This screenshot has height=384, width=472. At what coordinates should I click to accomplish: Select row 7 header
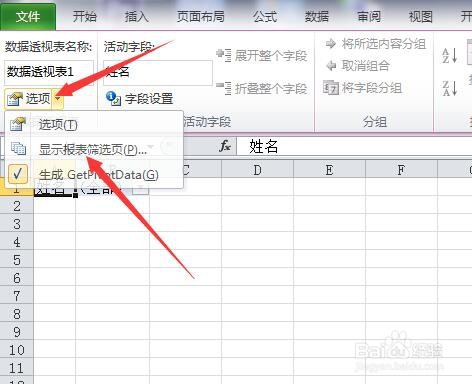point(17,296)
